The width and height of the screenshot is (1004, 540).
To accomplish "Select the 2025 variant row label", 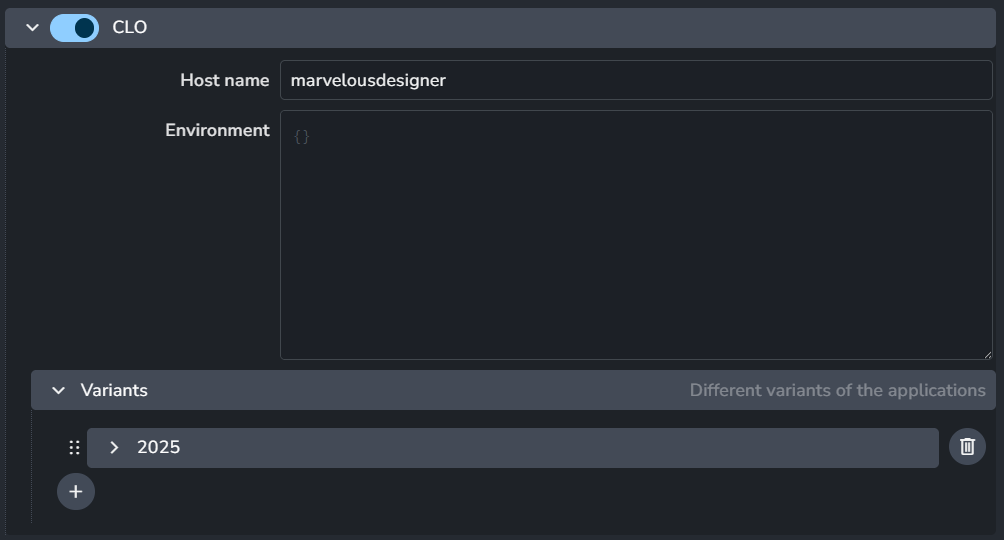I will 159,447.
